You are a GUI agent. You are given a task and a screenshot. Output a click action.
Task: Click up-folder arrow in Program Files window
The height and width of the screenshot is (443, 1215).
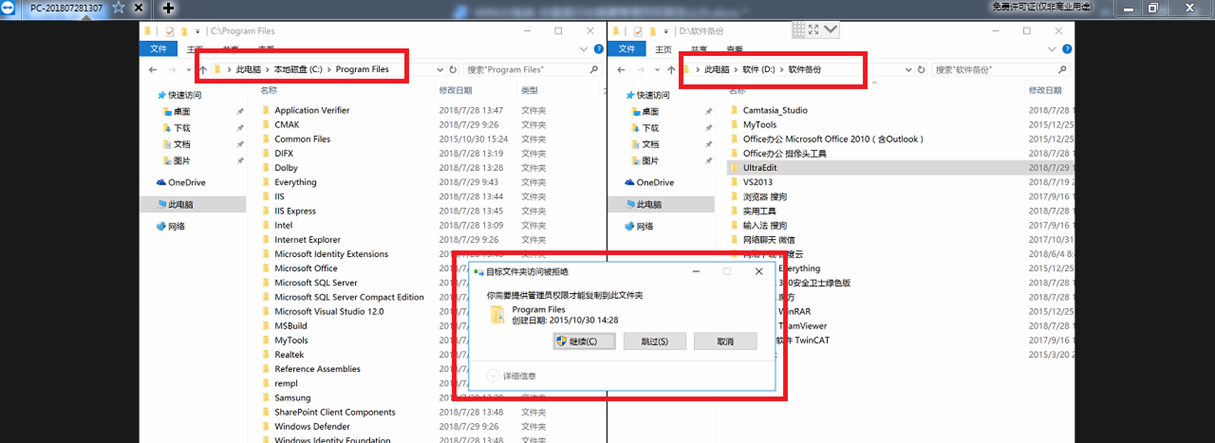click(x=203, y=70)
